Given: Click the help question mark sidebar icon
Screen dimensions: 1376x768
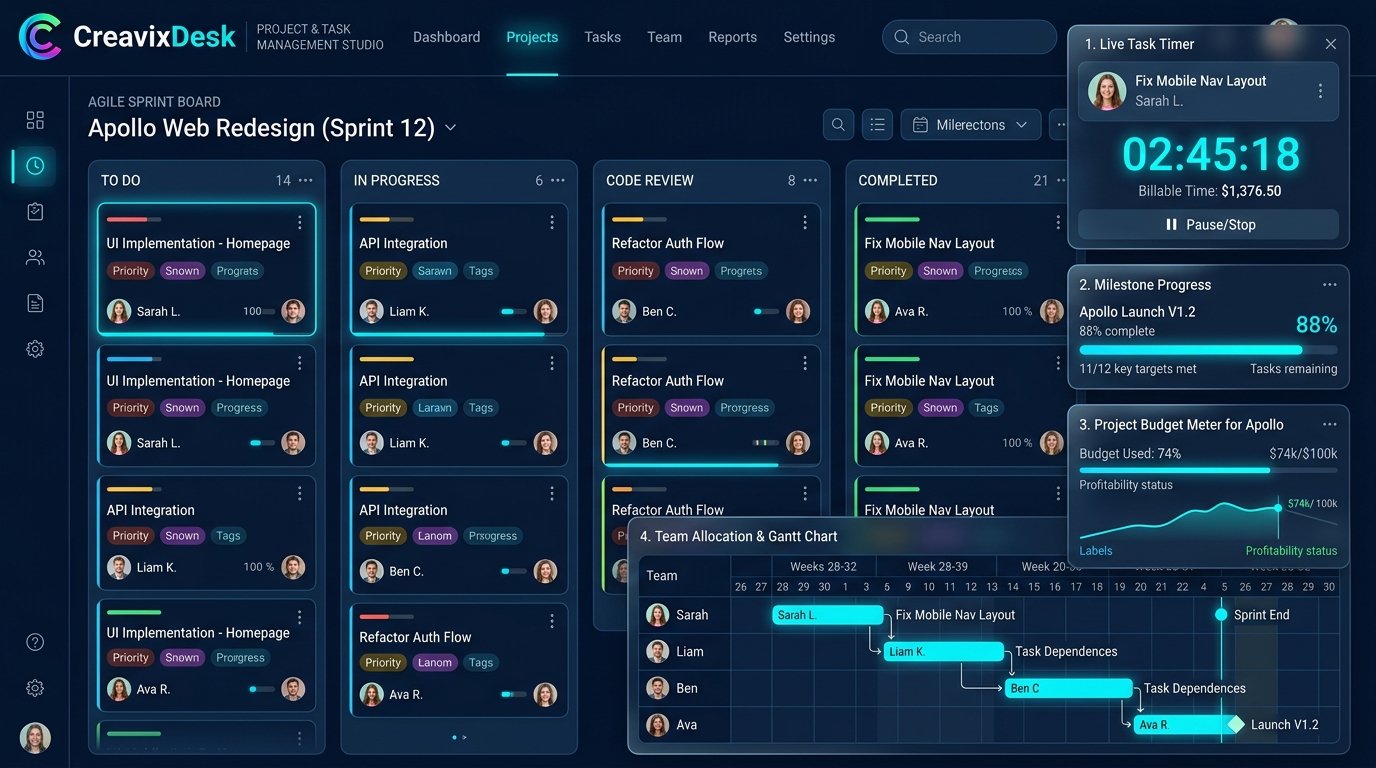Looking at the screenshot, I should click(35, 642).
